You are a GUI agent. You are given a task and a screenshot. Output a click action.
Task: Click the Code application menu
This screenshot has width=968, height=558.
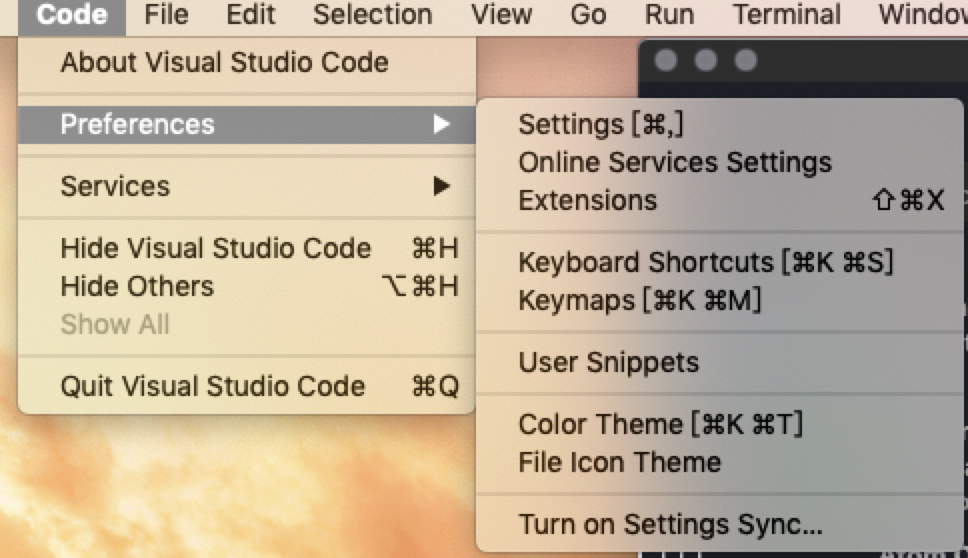72,15
